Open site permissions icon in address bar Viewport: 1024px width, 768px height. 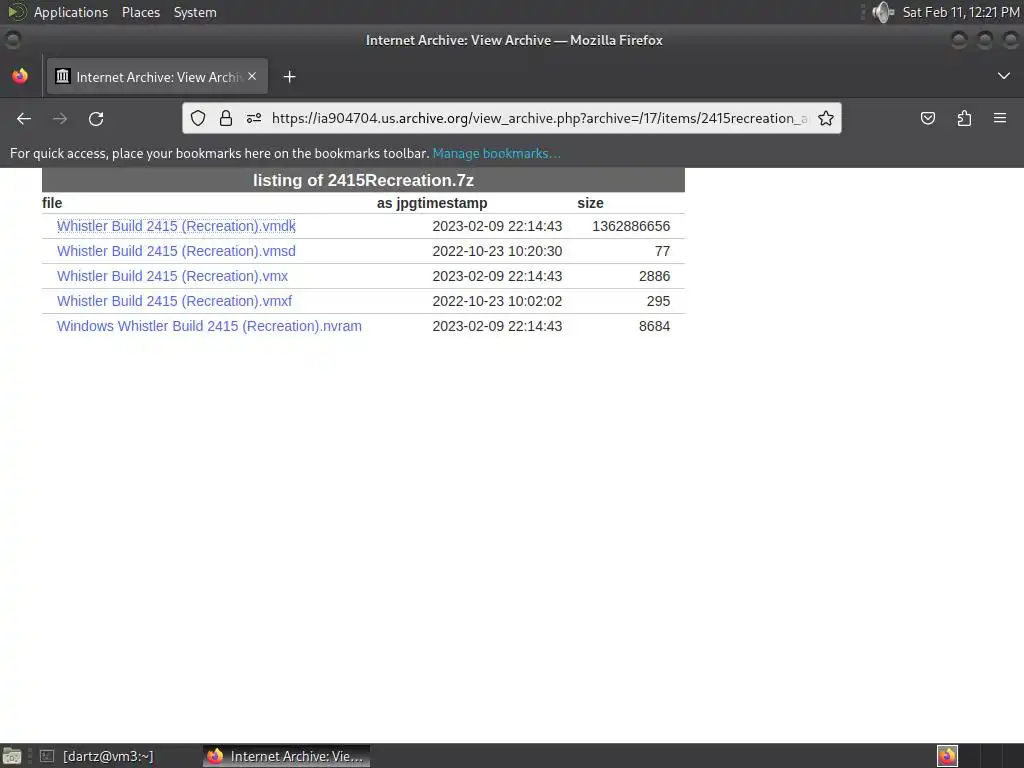point(254,118)
